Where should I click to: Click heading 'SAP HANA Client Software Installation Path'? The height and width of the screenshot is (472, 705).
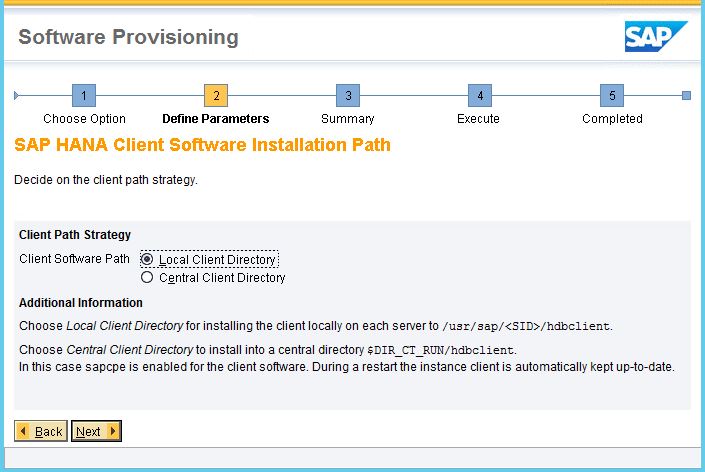(x=202, y=145)
